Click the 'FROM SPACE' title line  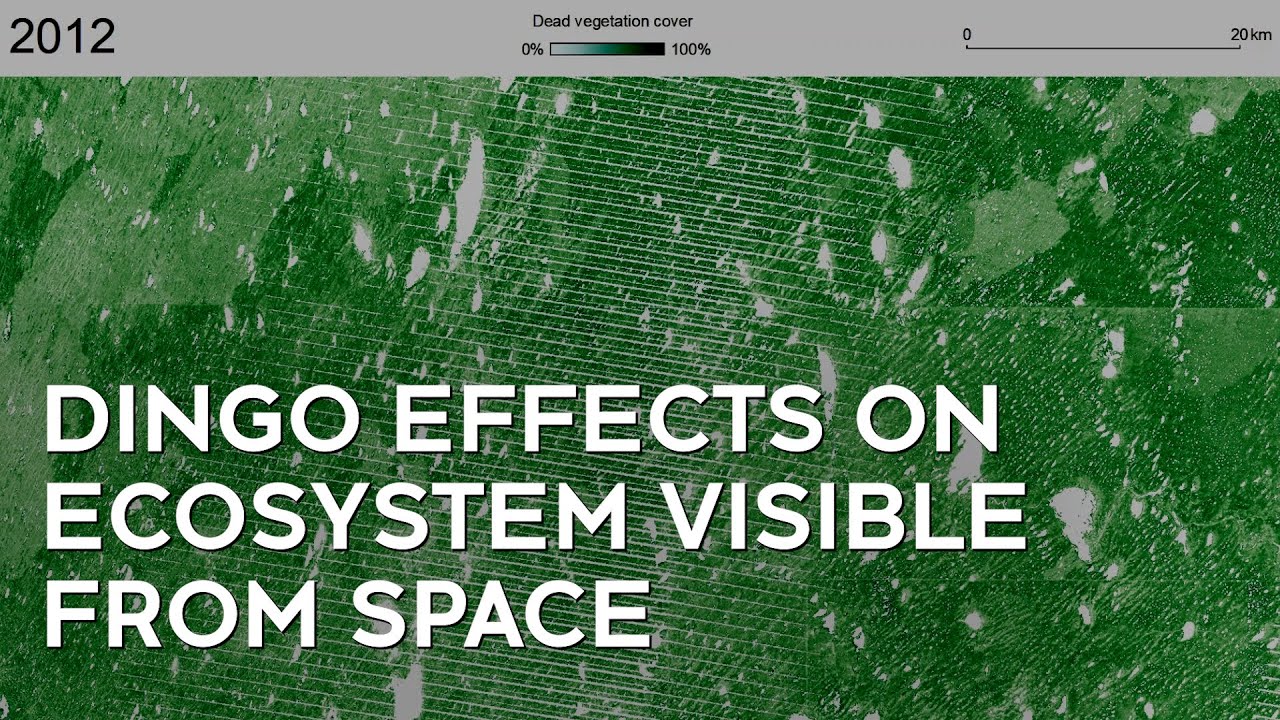click(x=348, y=616)
